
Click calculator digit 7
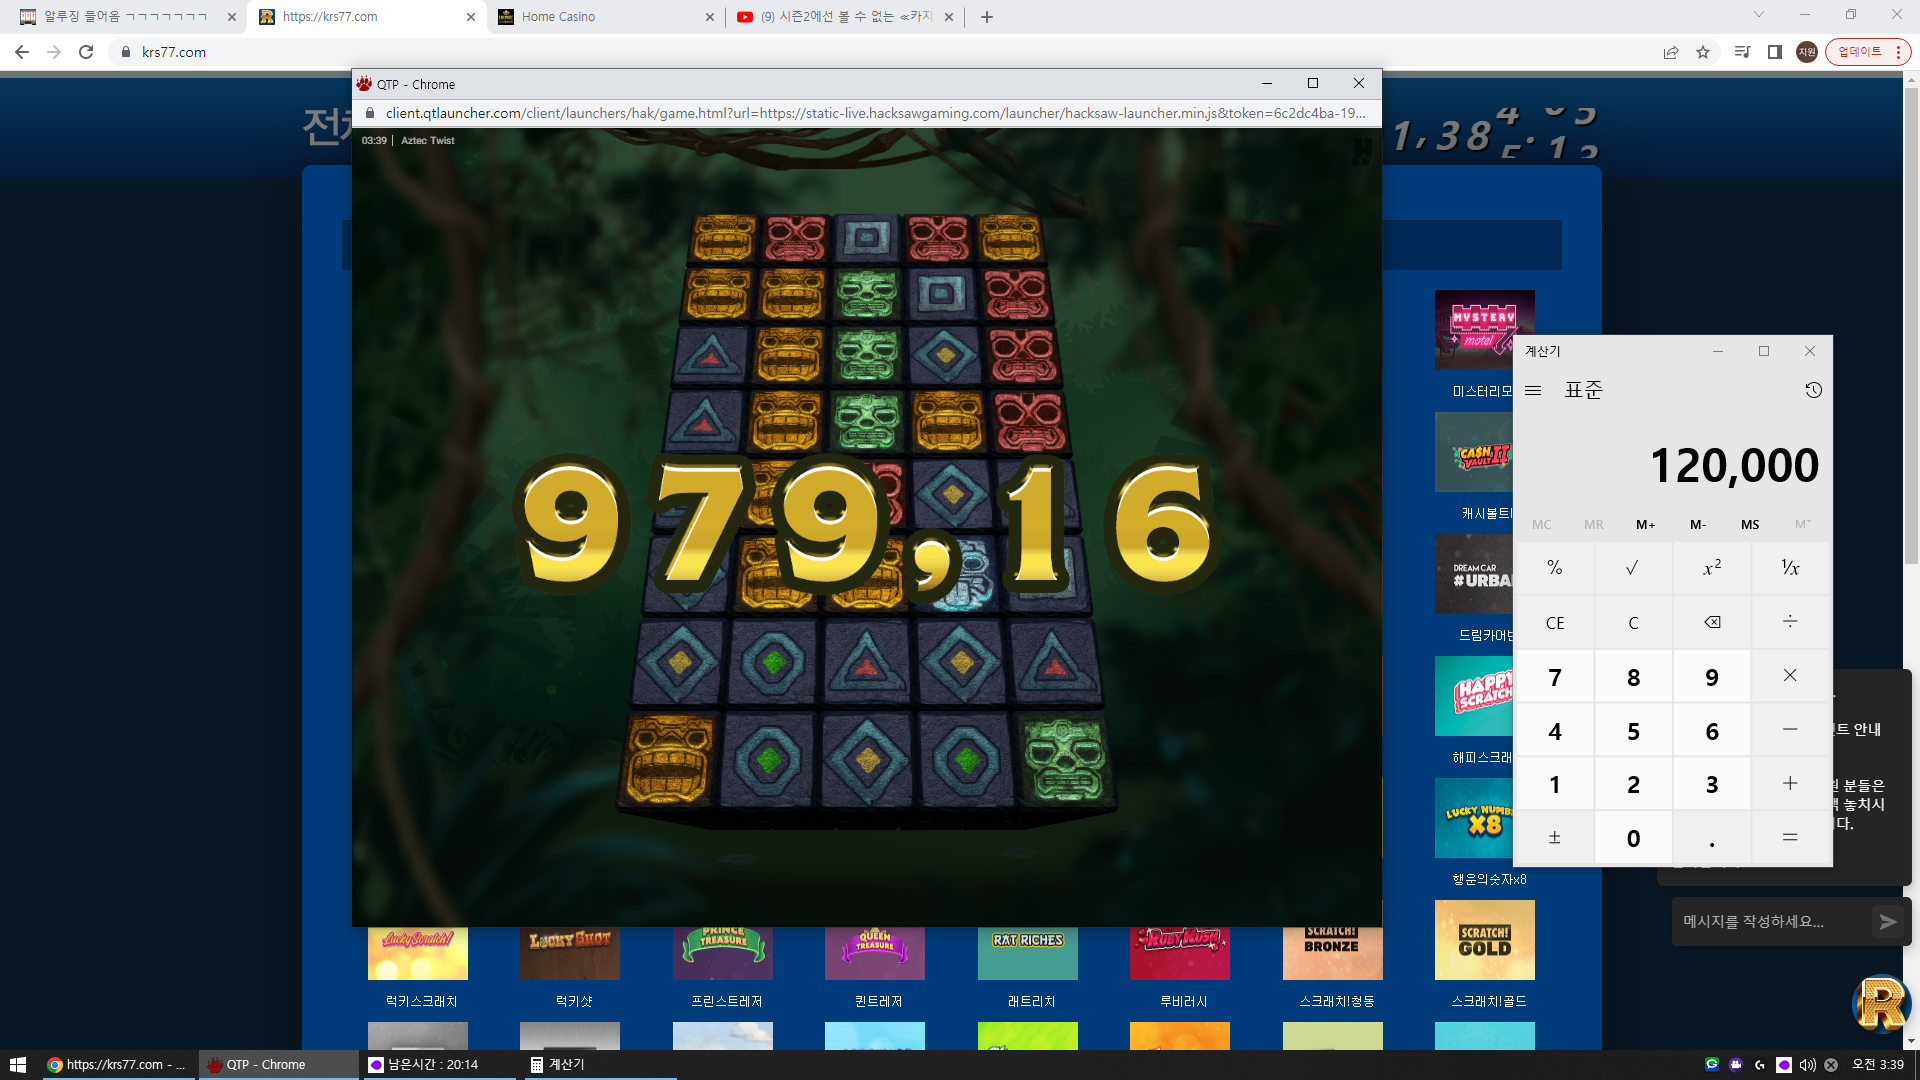pyautogui.click(x=1555, y=677)
